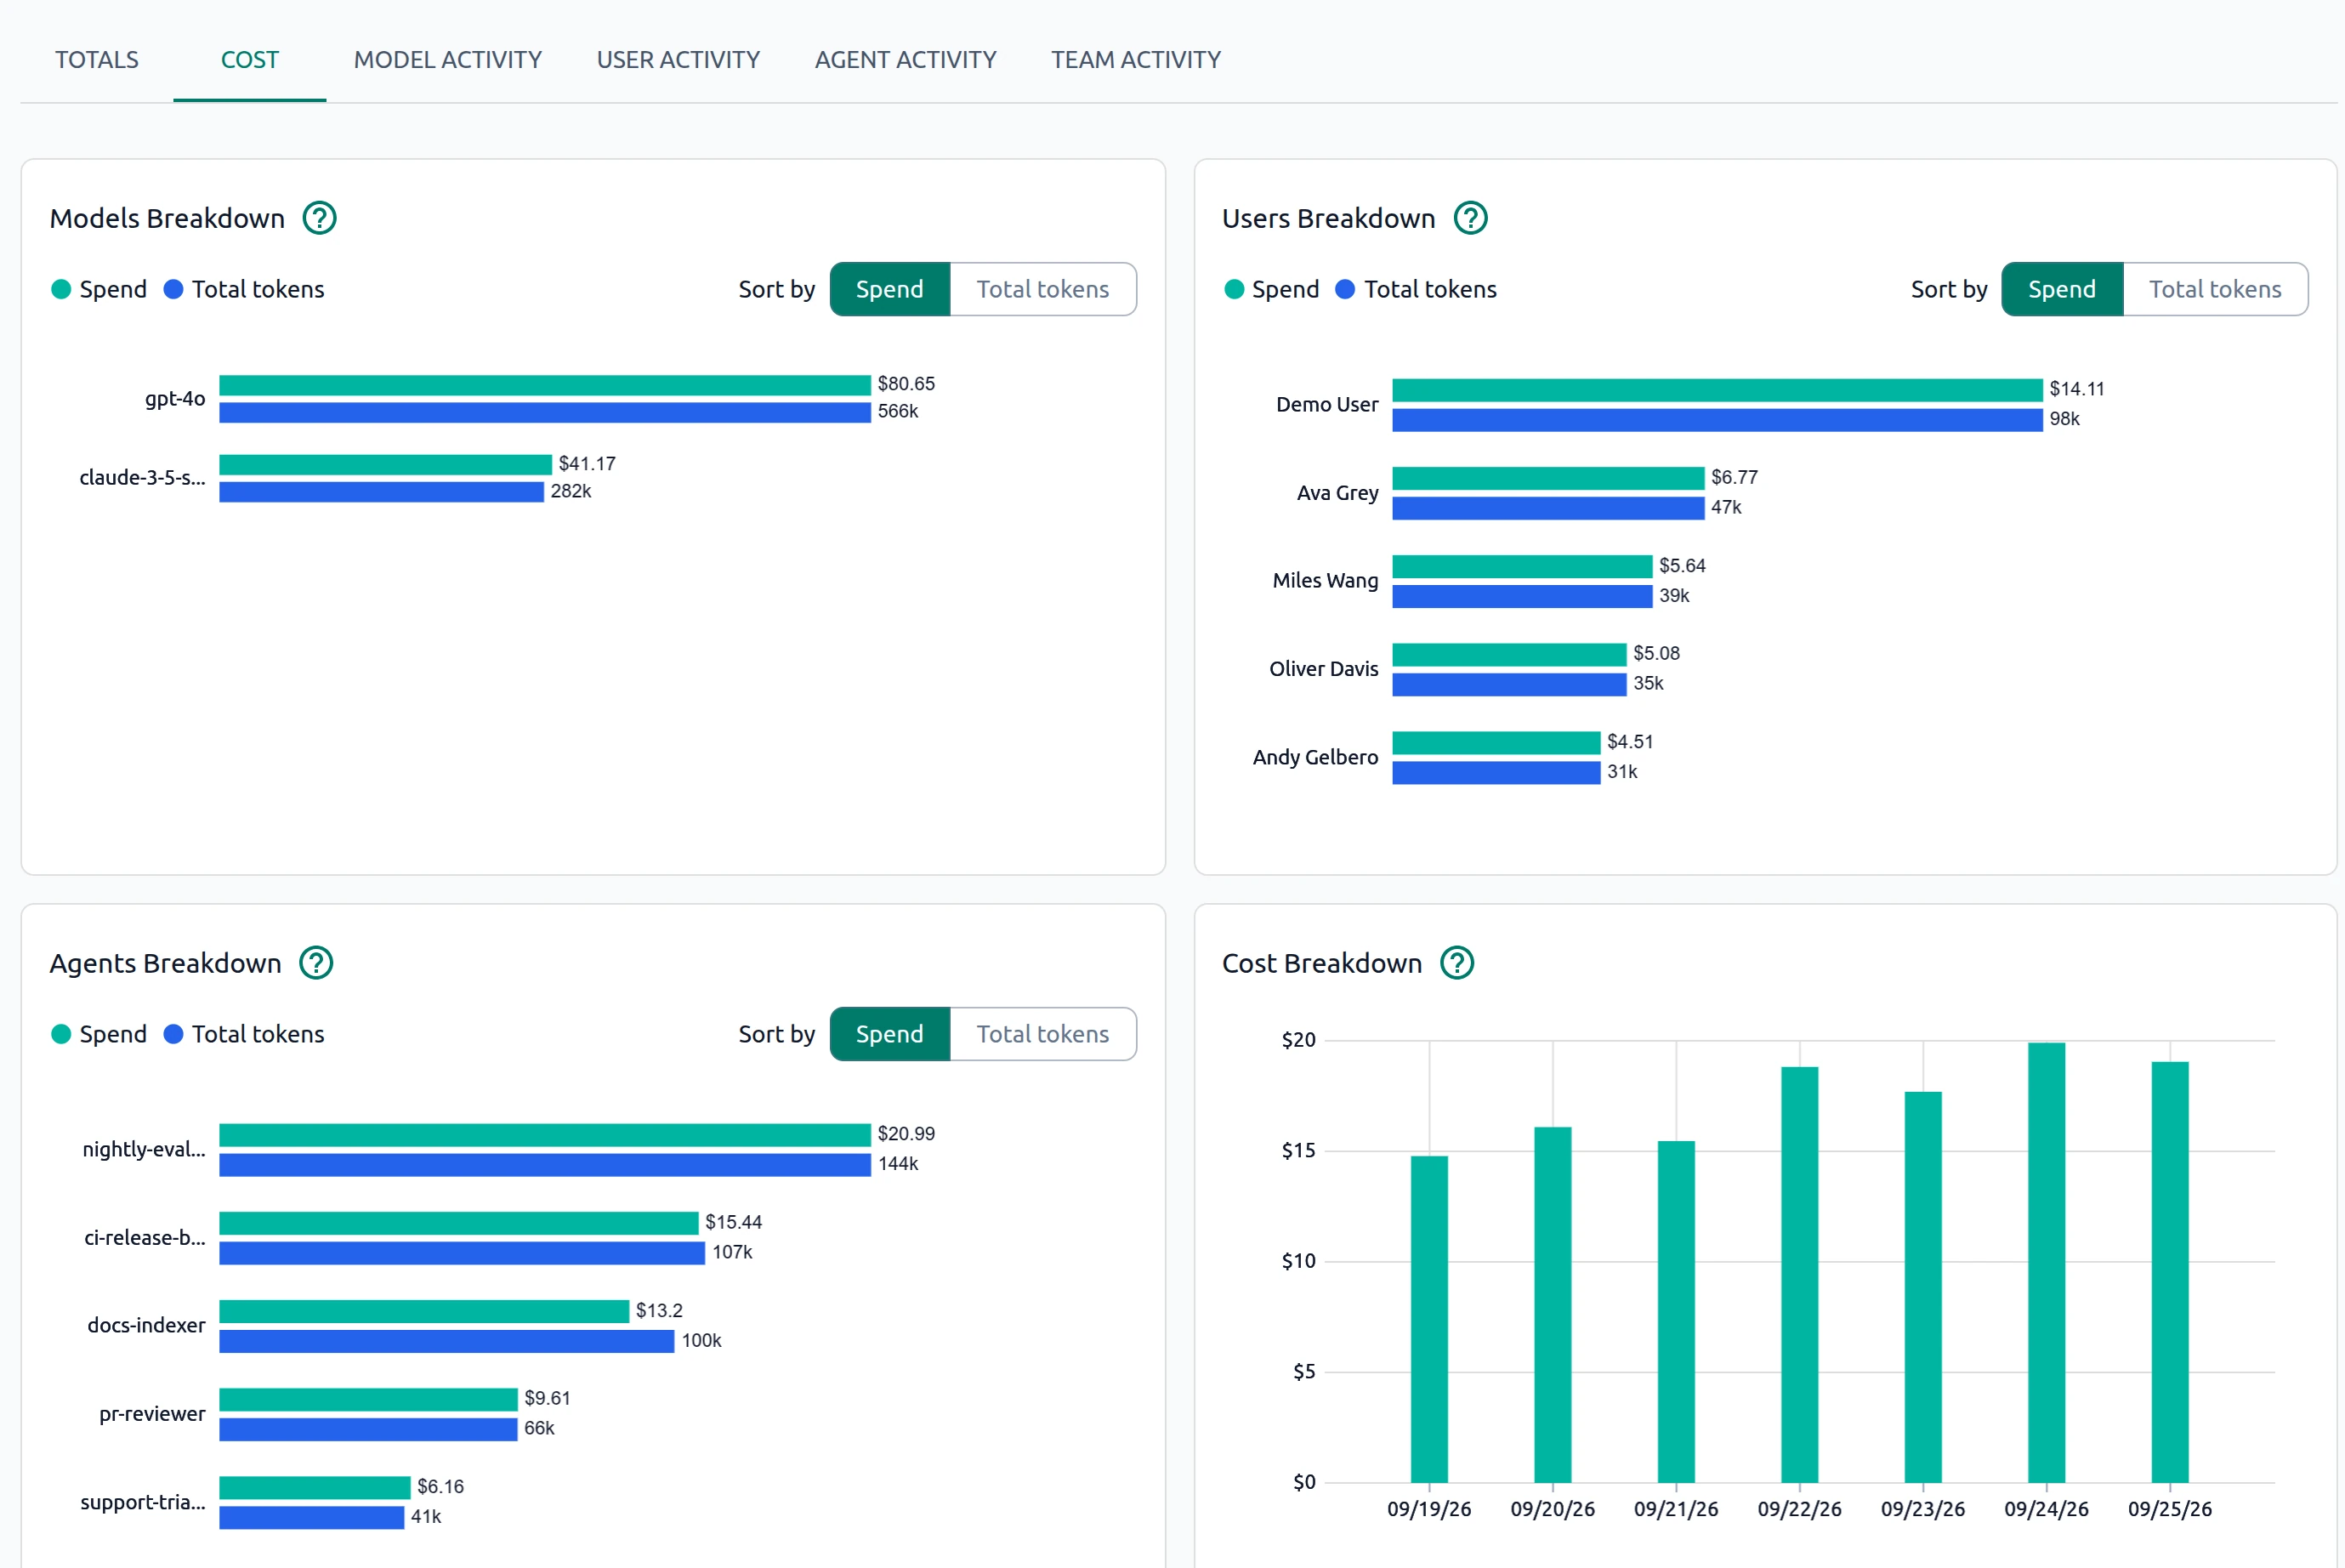
Task: Sort Agents Breakdown by Spend
Action: coord(890,1034)
